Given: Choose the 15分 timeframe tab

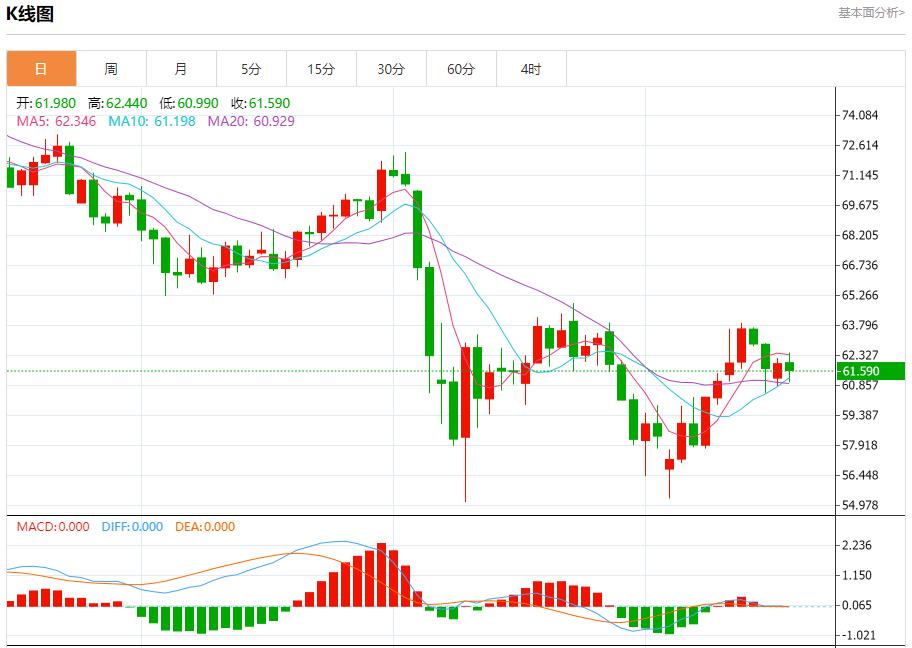Looking at the screenshot, I should click(321, 69).
